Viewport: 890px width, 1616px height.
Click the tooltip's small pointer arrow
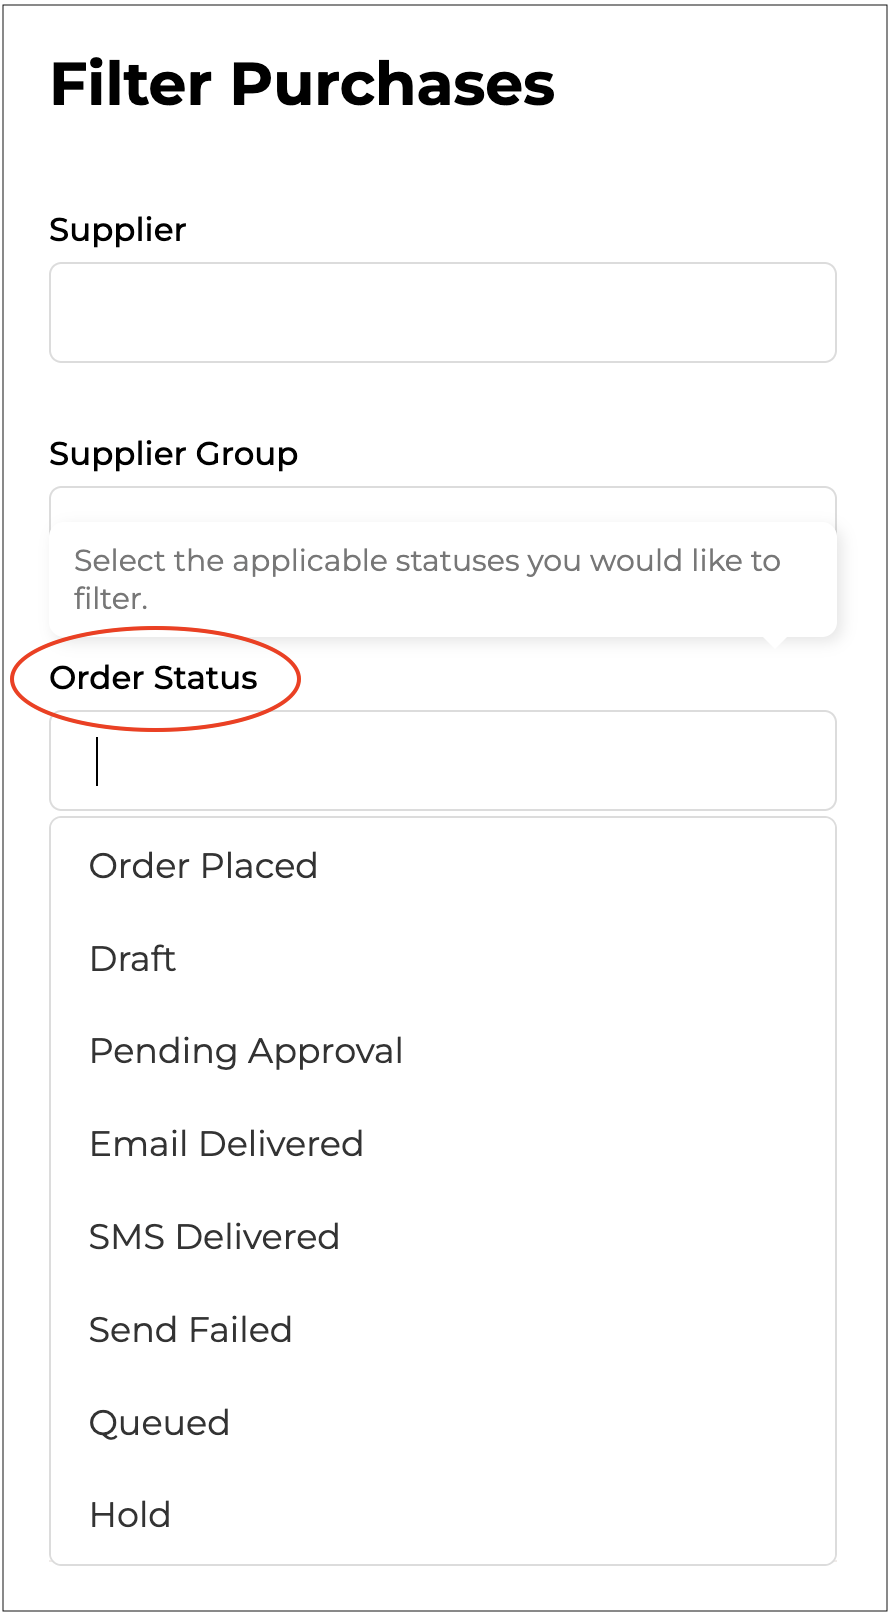[x=773, y=642]
